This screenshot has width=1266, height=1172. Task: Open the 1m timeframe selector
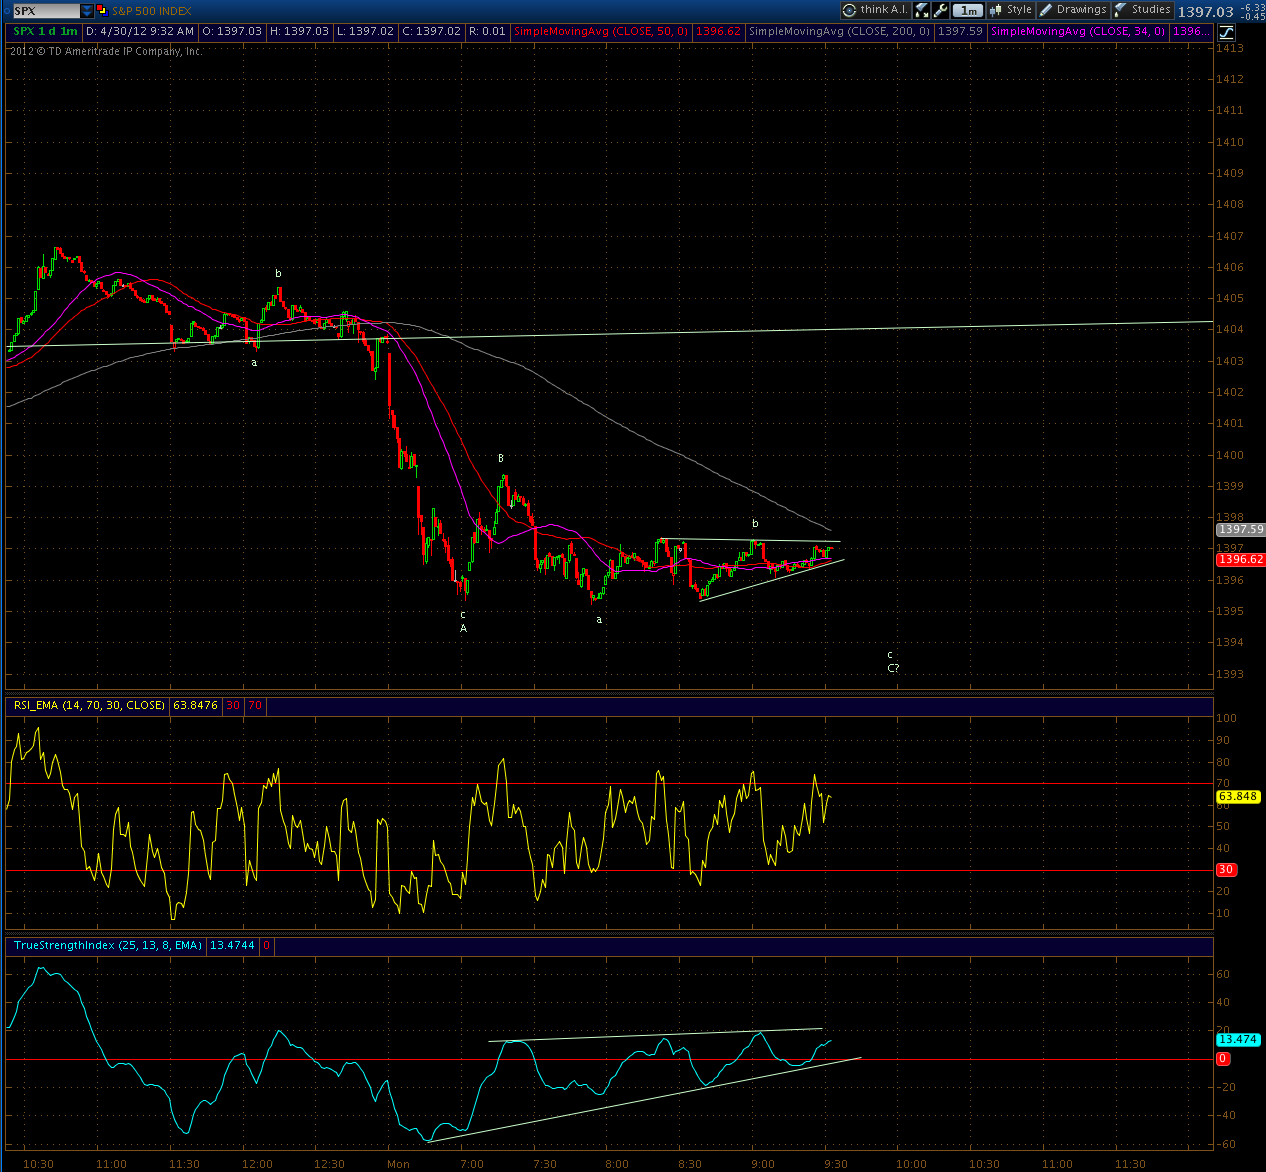coord(967,10)
